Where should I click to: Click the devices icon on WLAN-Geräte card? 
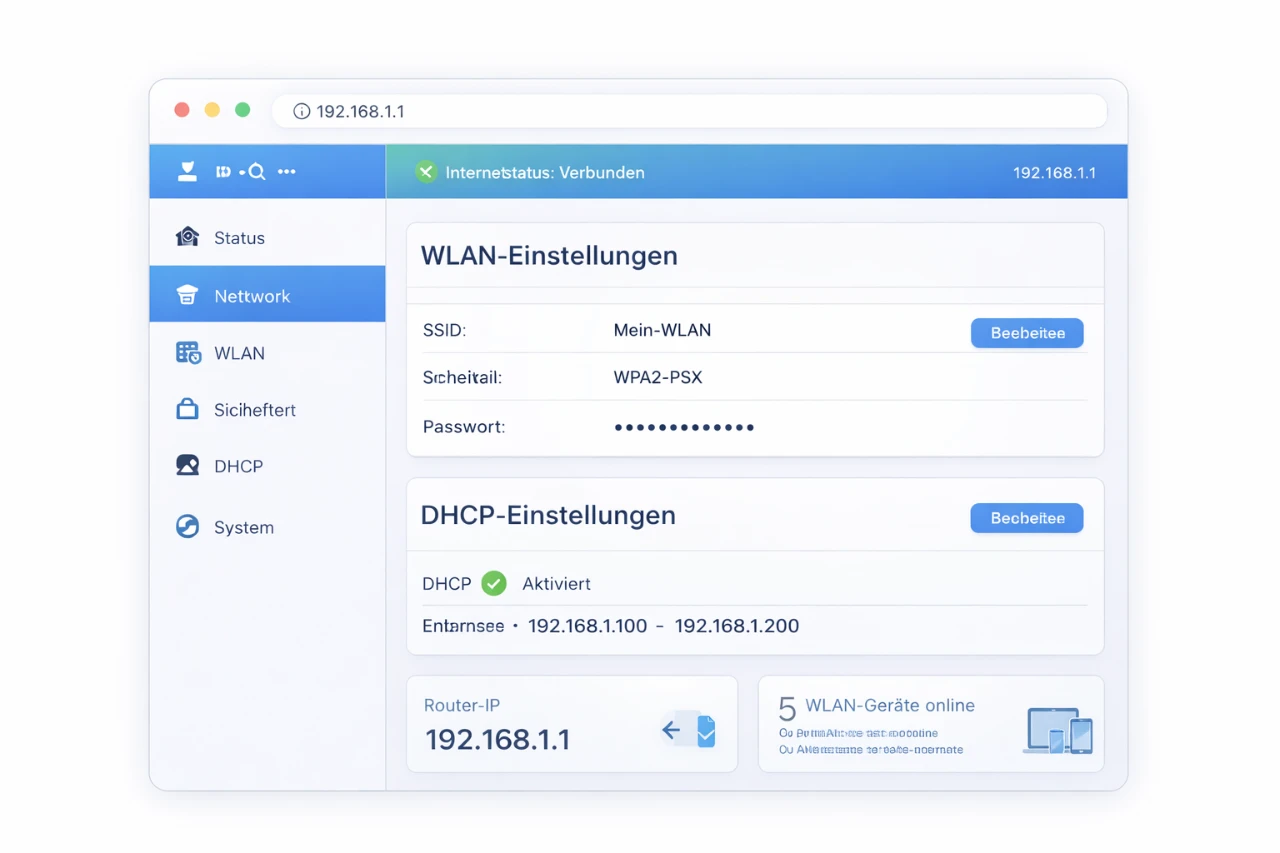(1057, 730)
